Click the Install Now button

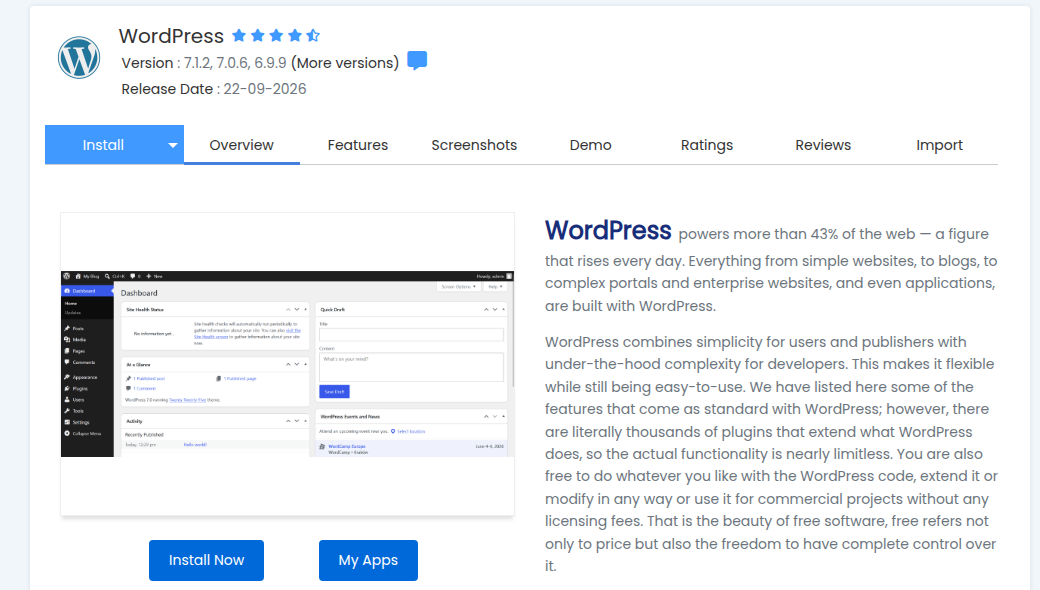point(206,560)
